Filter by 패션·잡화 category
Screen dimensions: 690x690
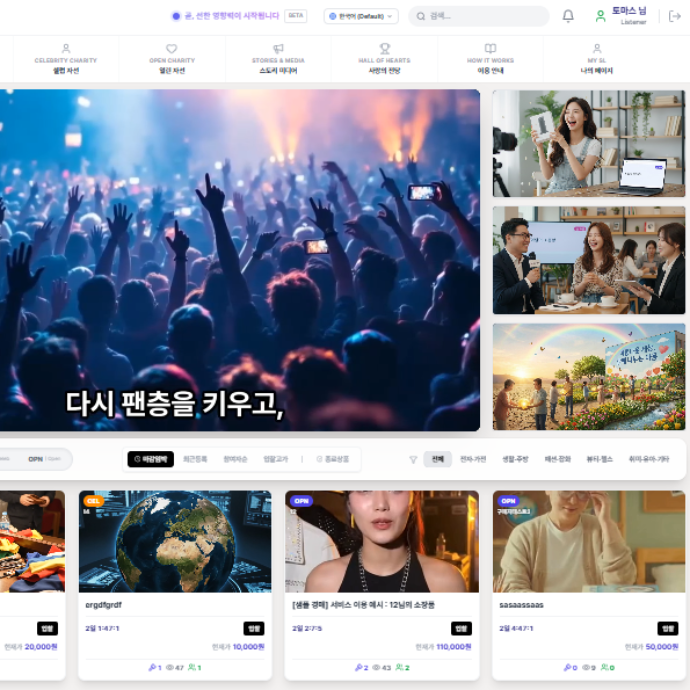558,459
